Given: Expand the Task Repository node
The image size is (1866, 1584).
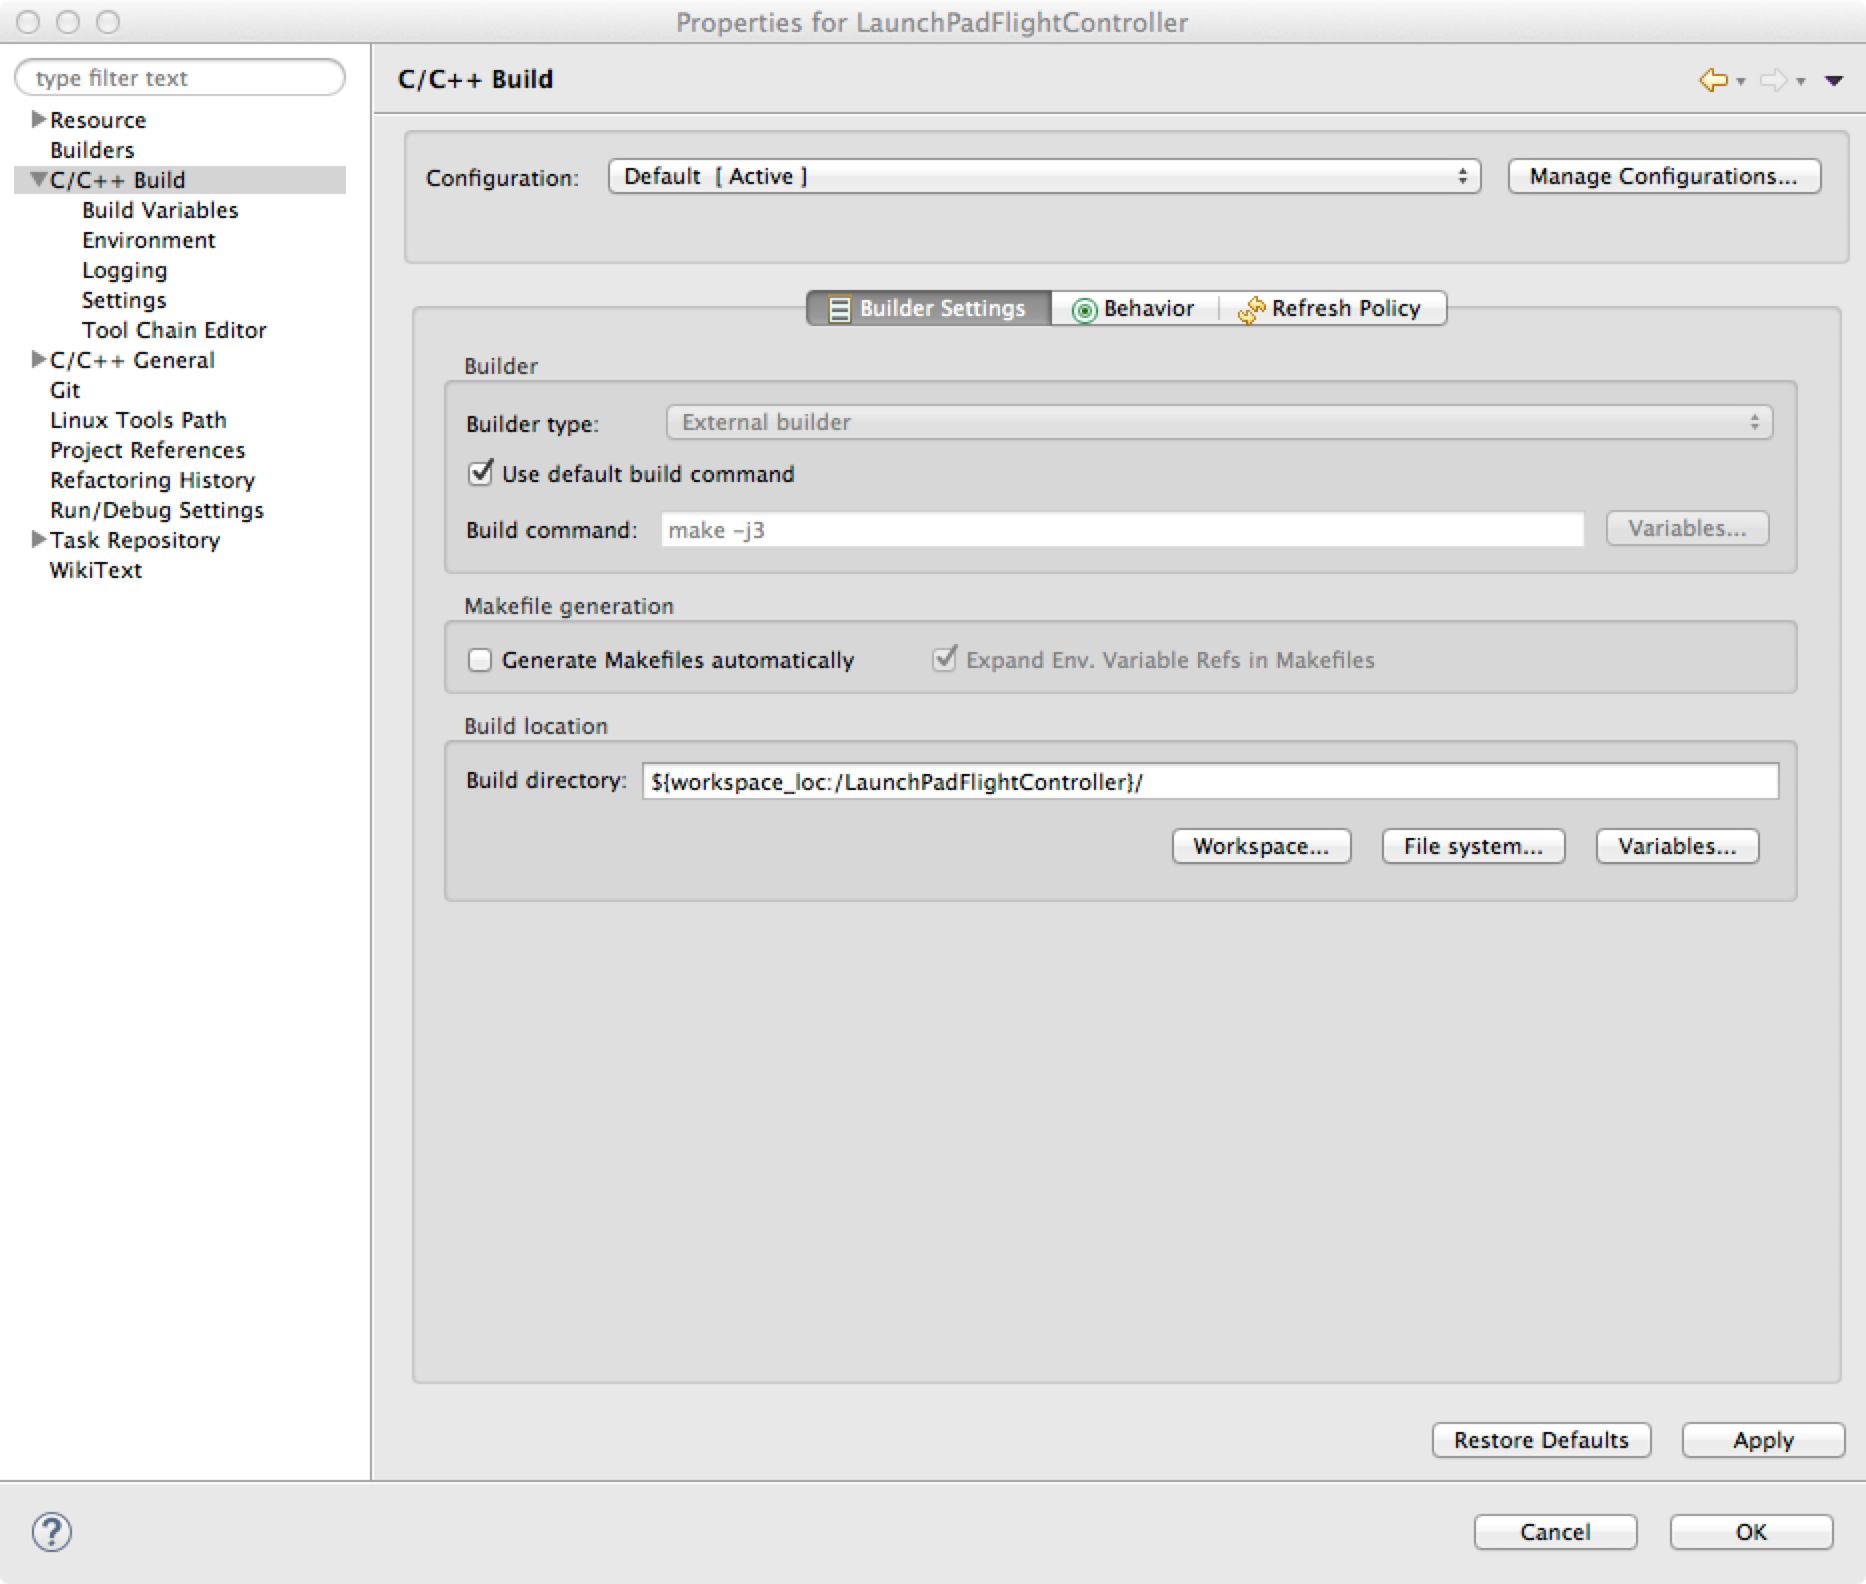Looking at the screenshot, I should tap(39, 539).
